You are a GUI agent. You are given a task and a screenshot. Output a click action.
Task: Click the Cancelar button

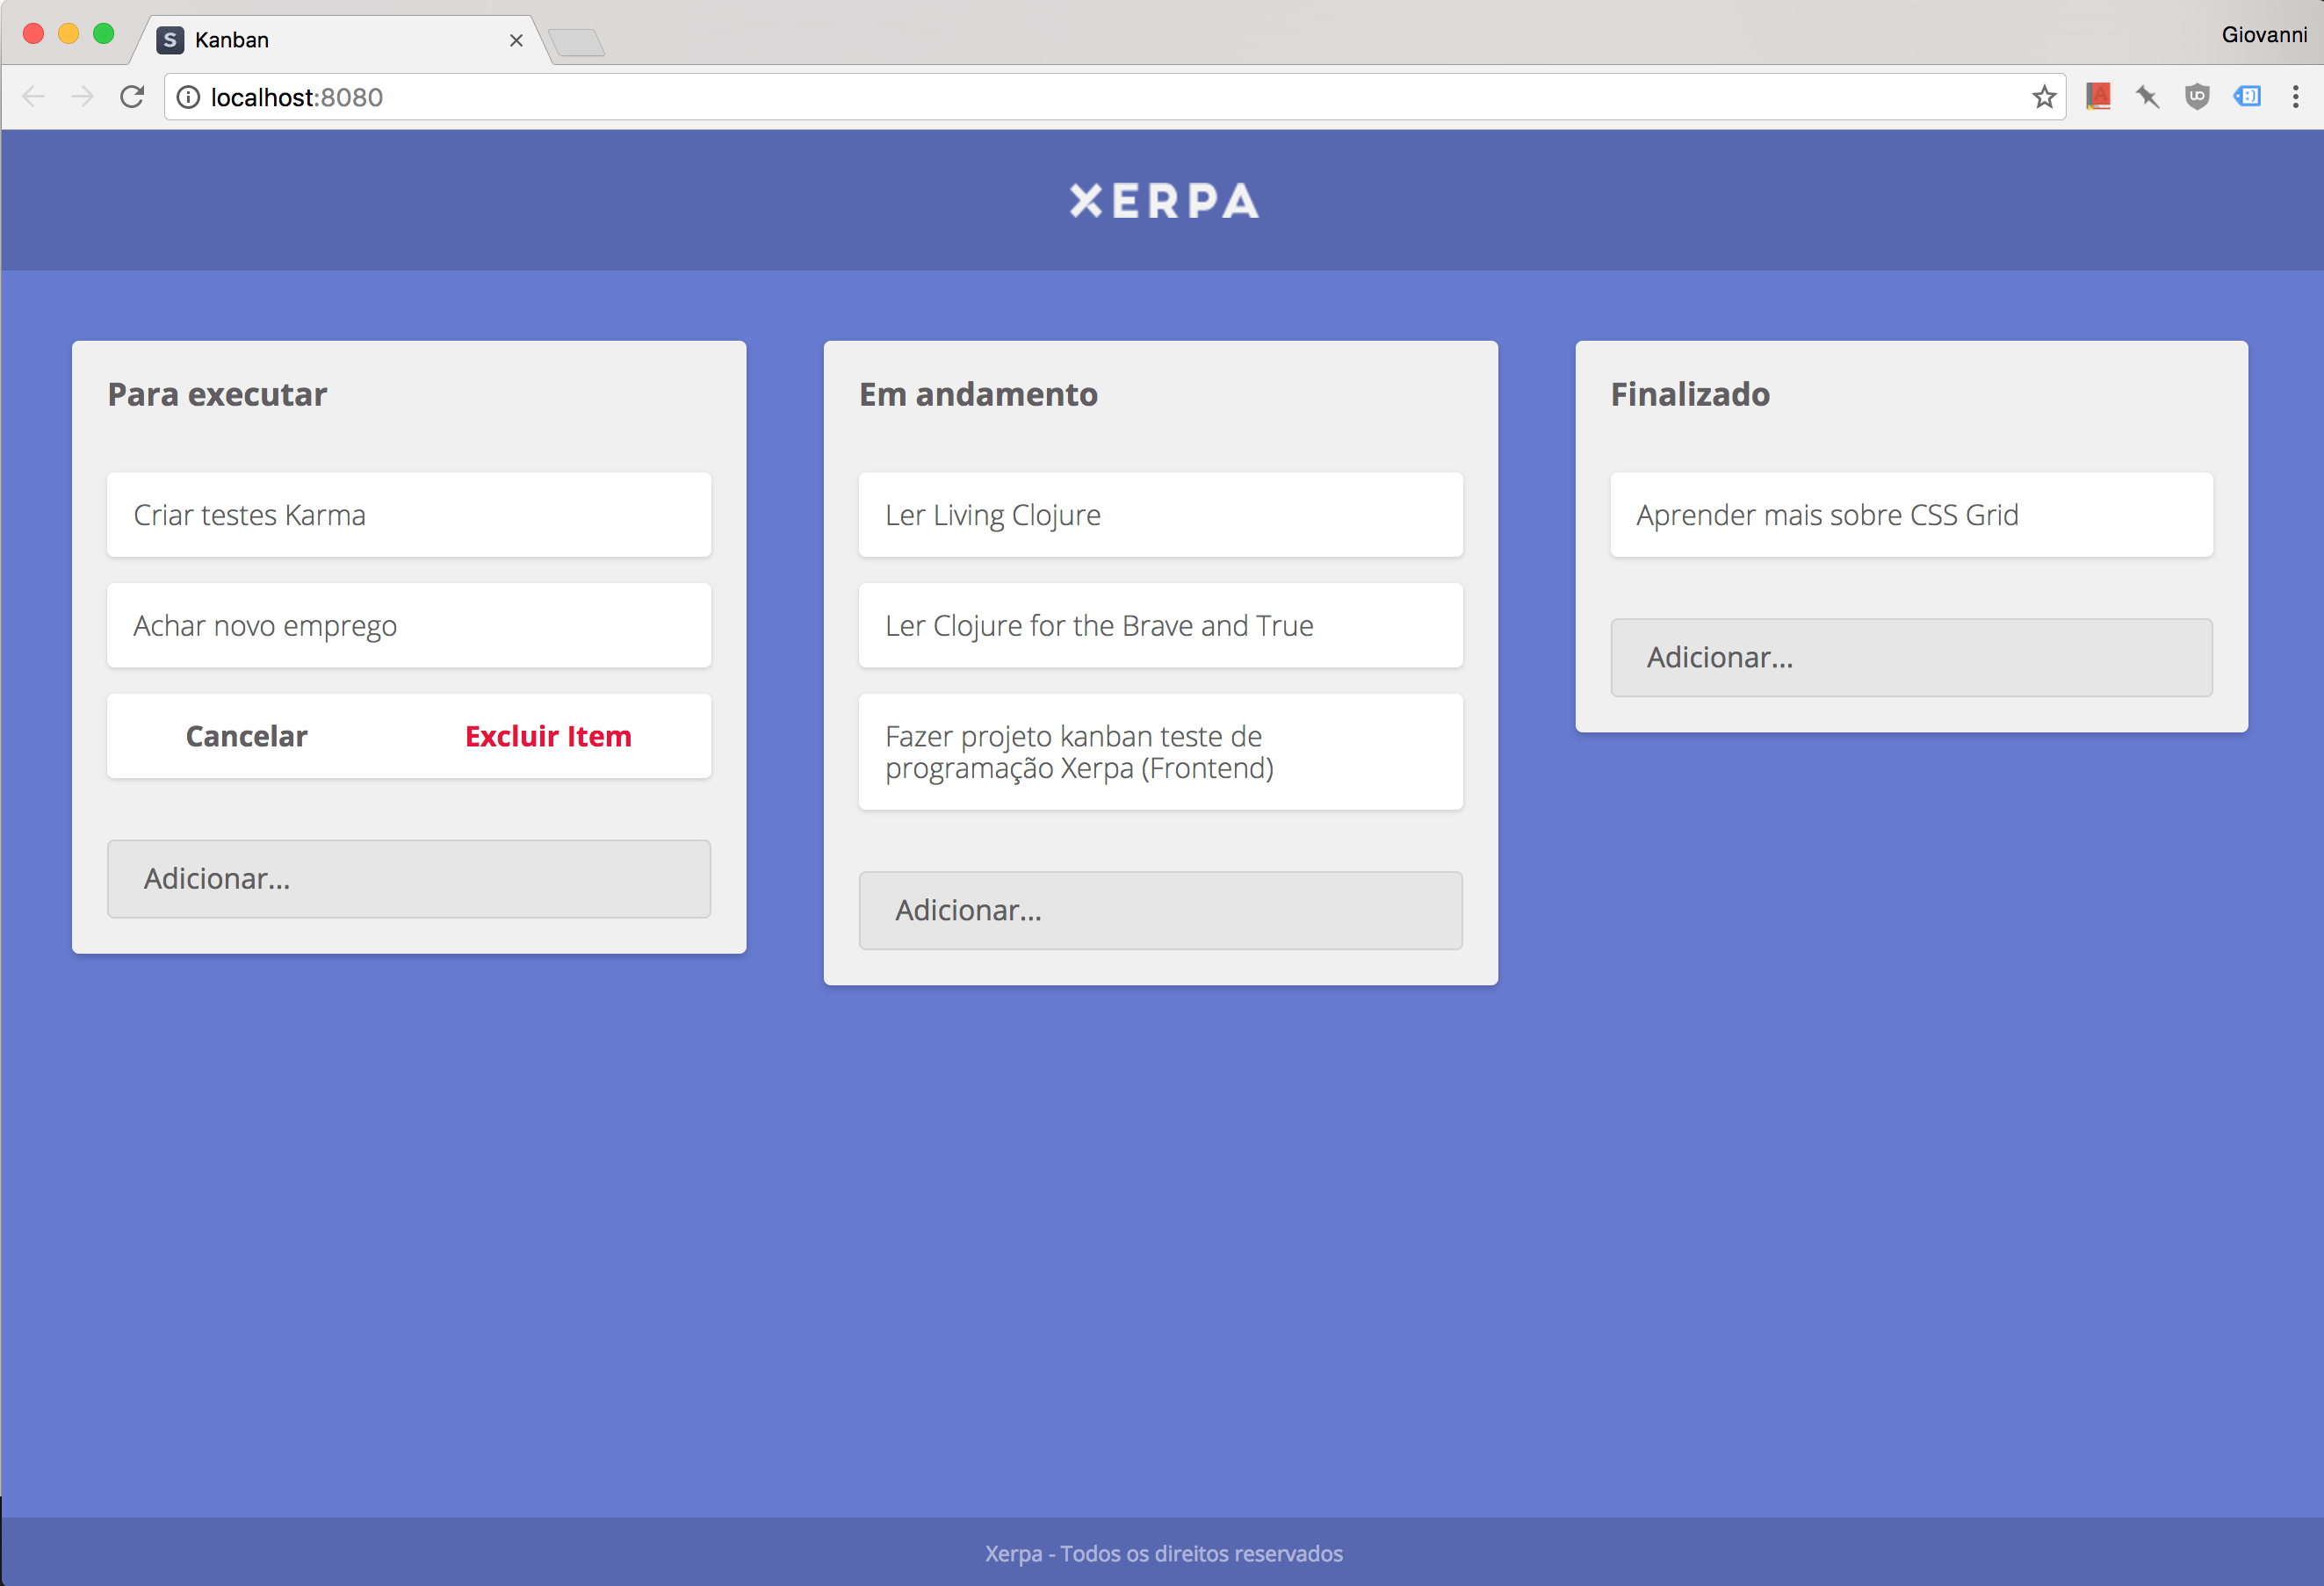click(x=247, y=736)
